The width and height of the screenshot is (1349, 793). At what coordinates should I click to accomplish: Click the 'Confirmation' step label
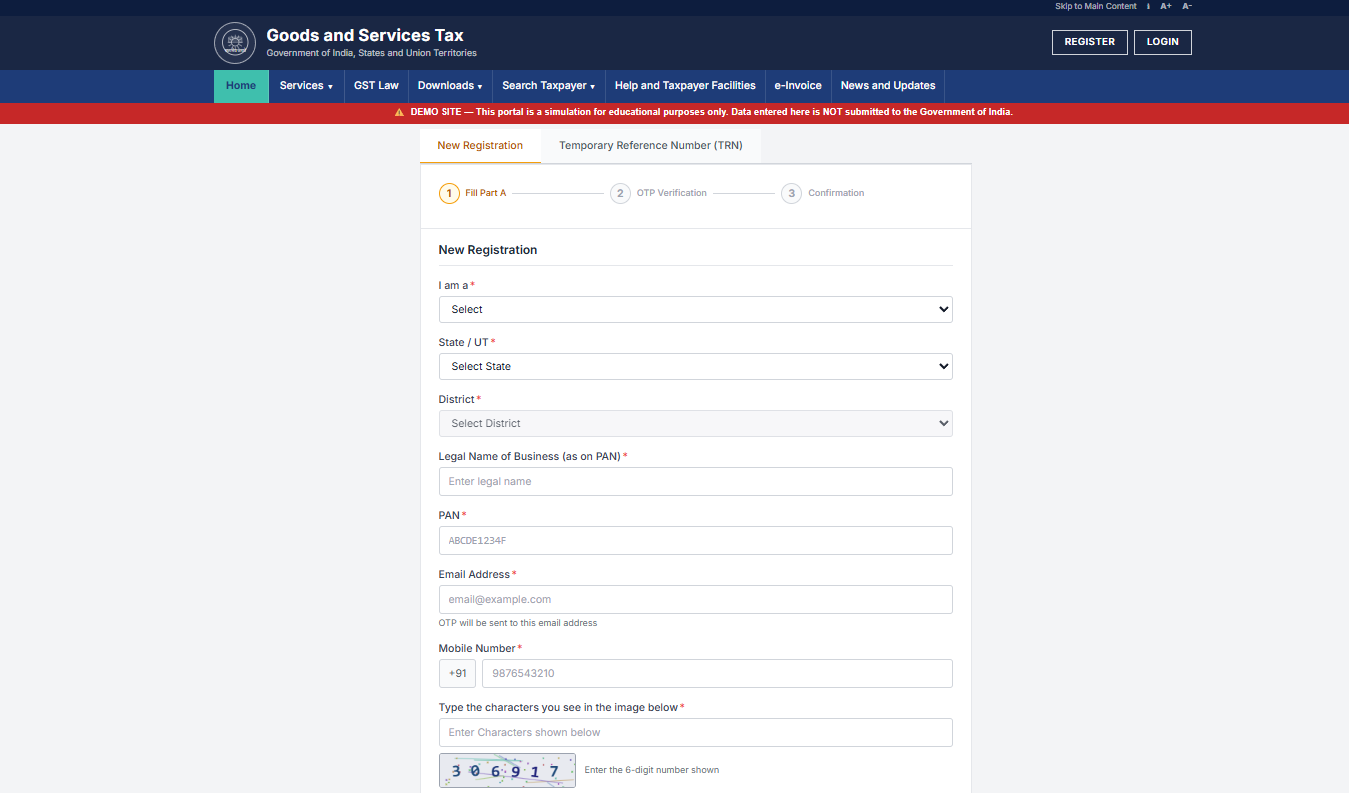click(836, 193)
